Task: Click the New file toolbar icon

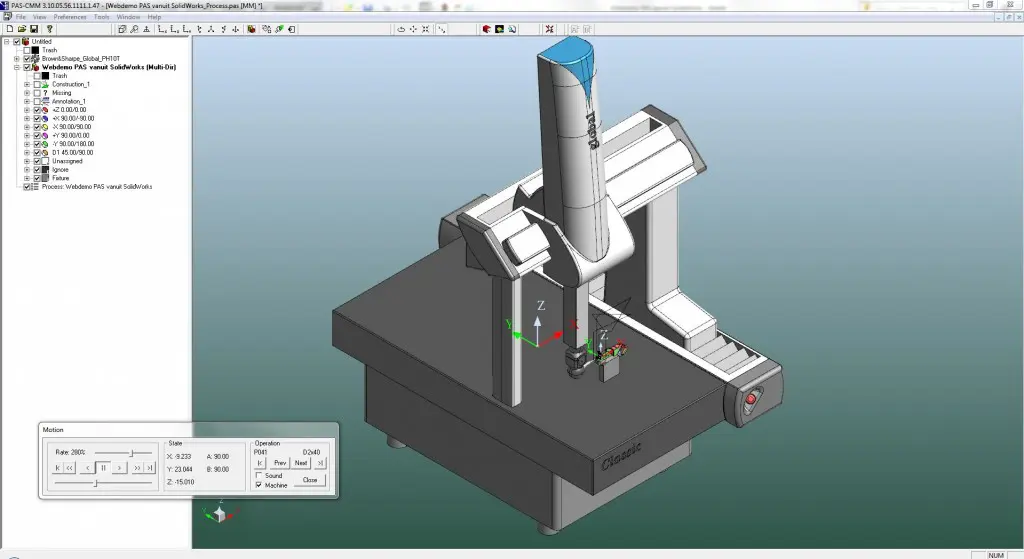Action: [10, 29]
